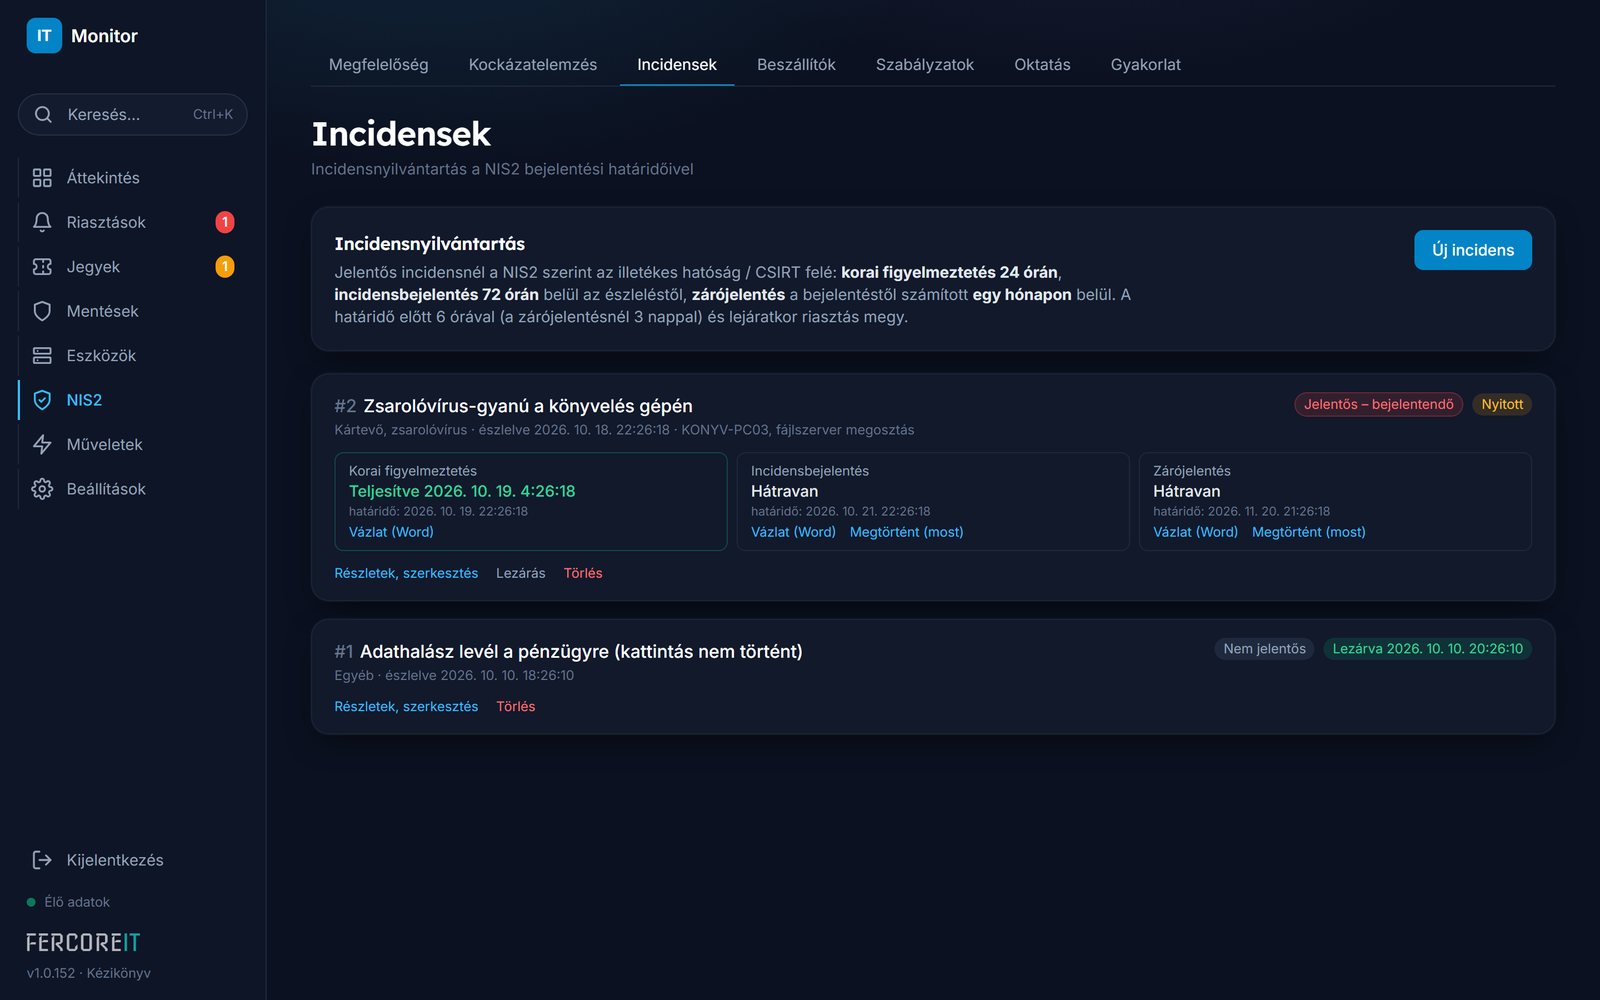Open Részletek, szerkesztés for incident #2

coord(406,573)
